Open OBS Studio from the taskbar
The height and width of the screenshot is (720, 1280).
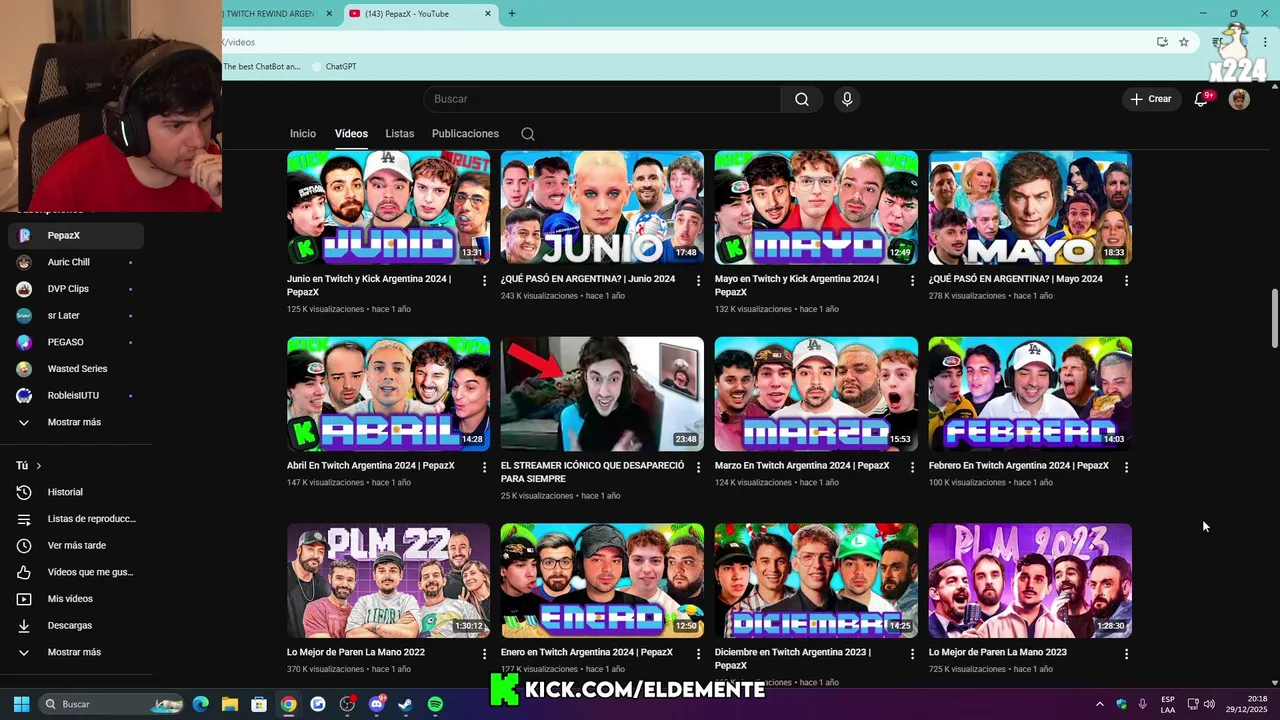pos(347,704)
